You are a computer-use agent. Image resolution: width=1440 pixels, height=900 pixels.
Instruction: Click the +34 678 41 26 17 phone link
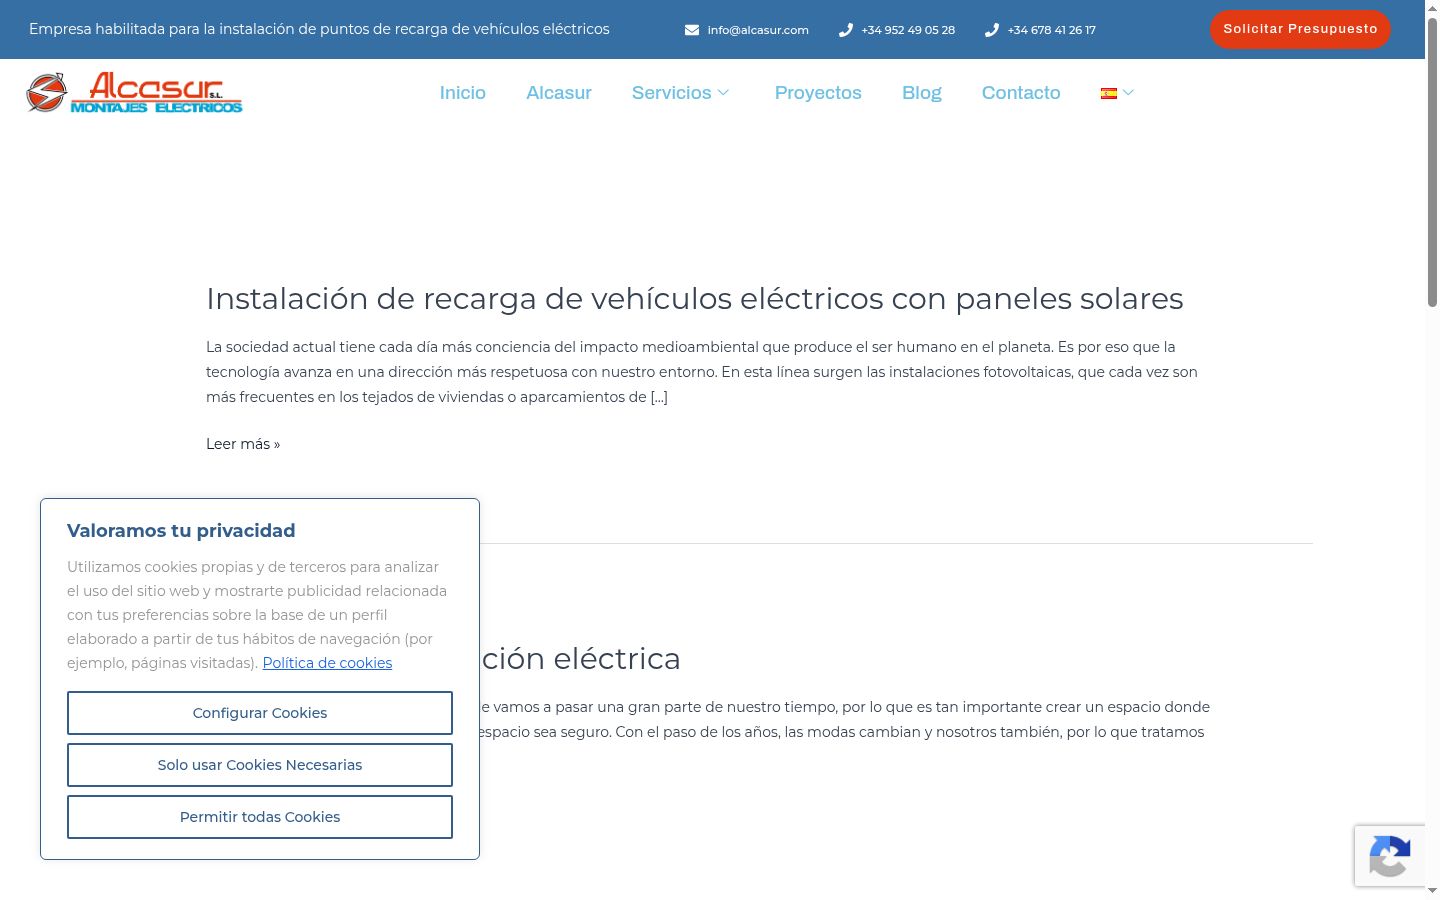click(x=1052, y=30)
